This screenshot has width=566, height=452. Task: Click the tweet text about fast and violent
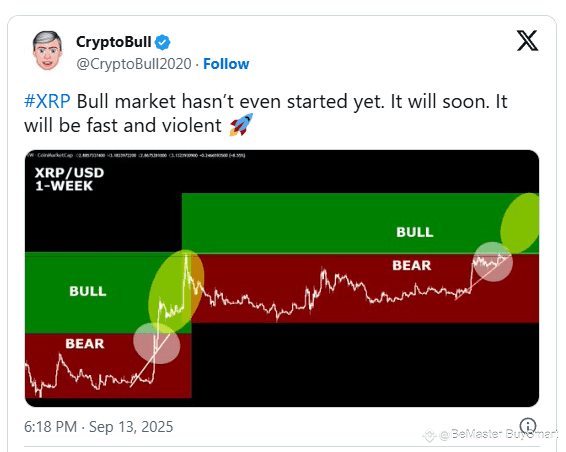tap(266, 113)
